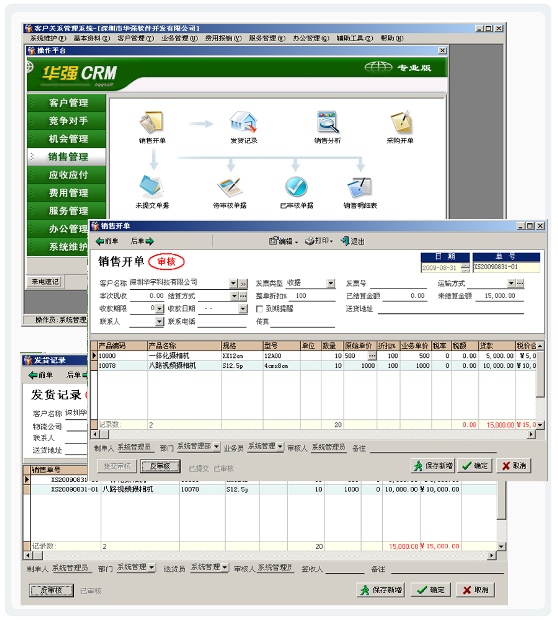
Task: Open the 帮助 menu
Action: tap(392, 38)
